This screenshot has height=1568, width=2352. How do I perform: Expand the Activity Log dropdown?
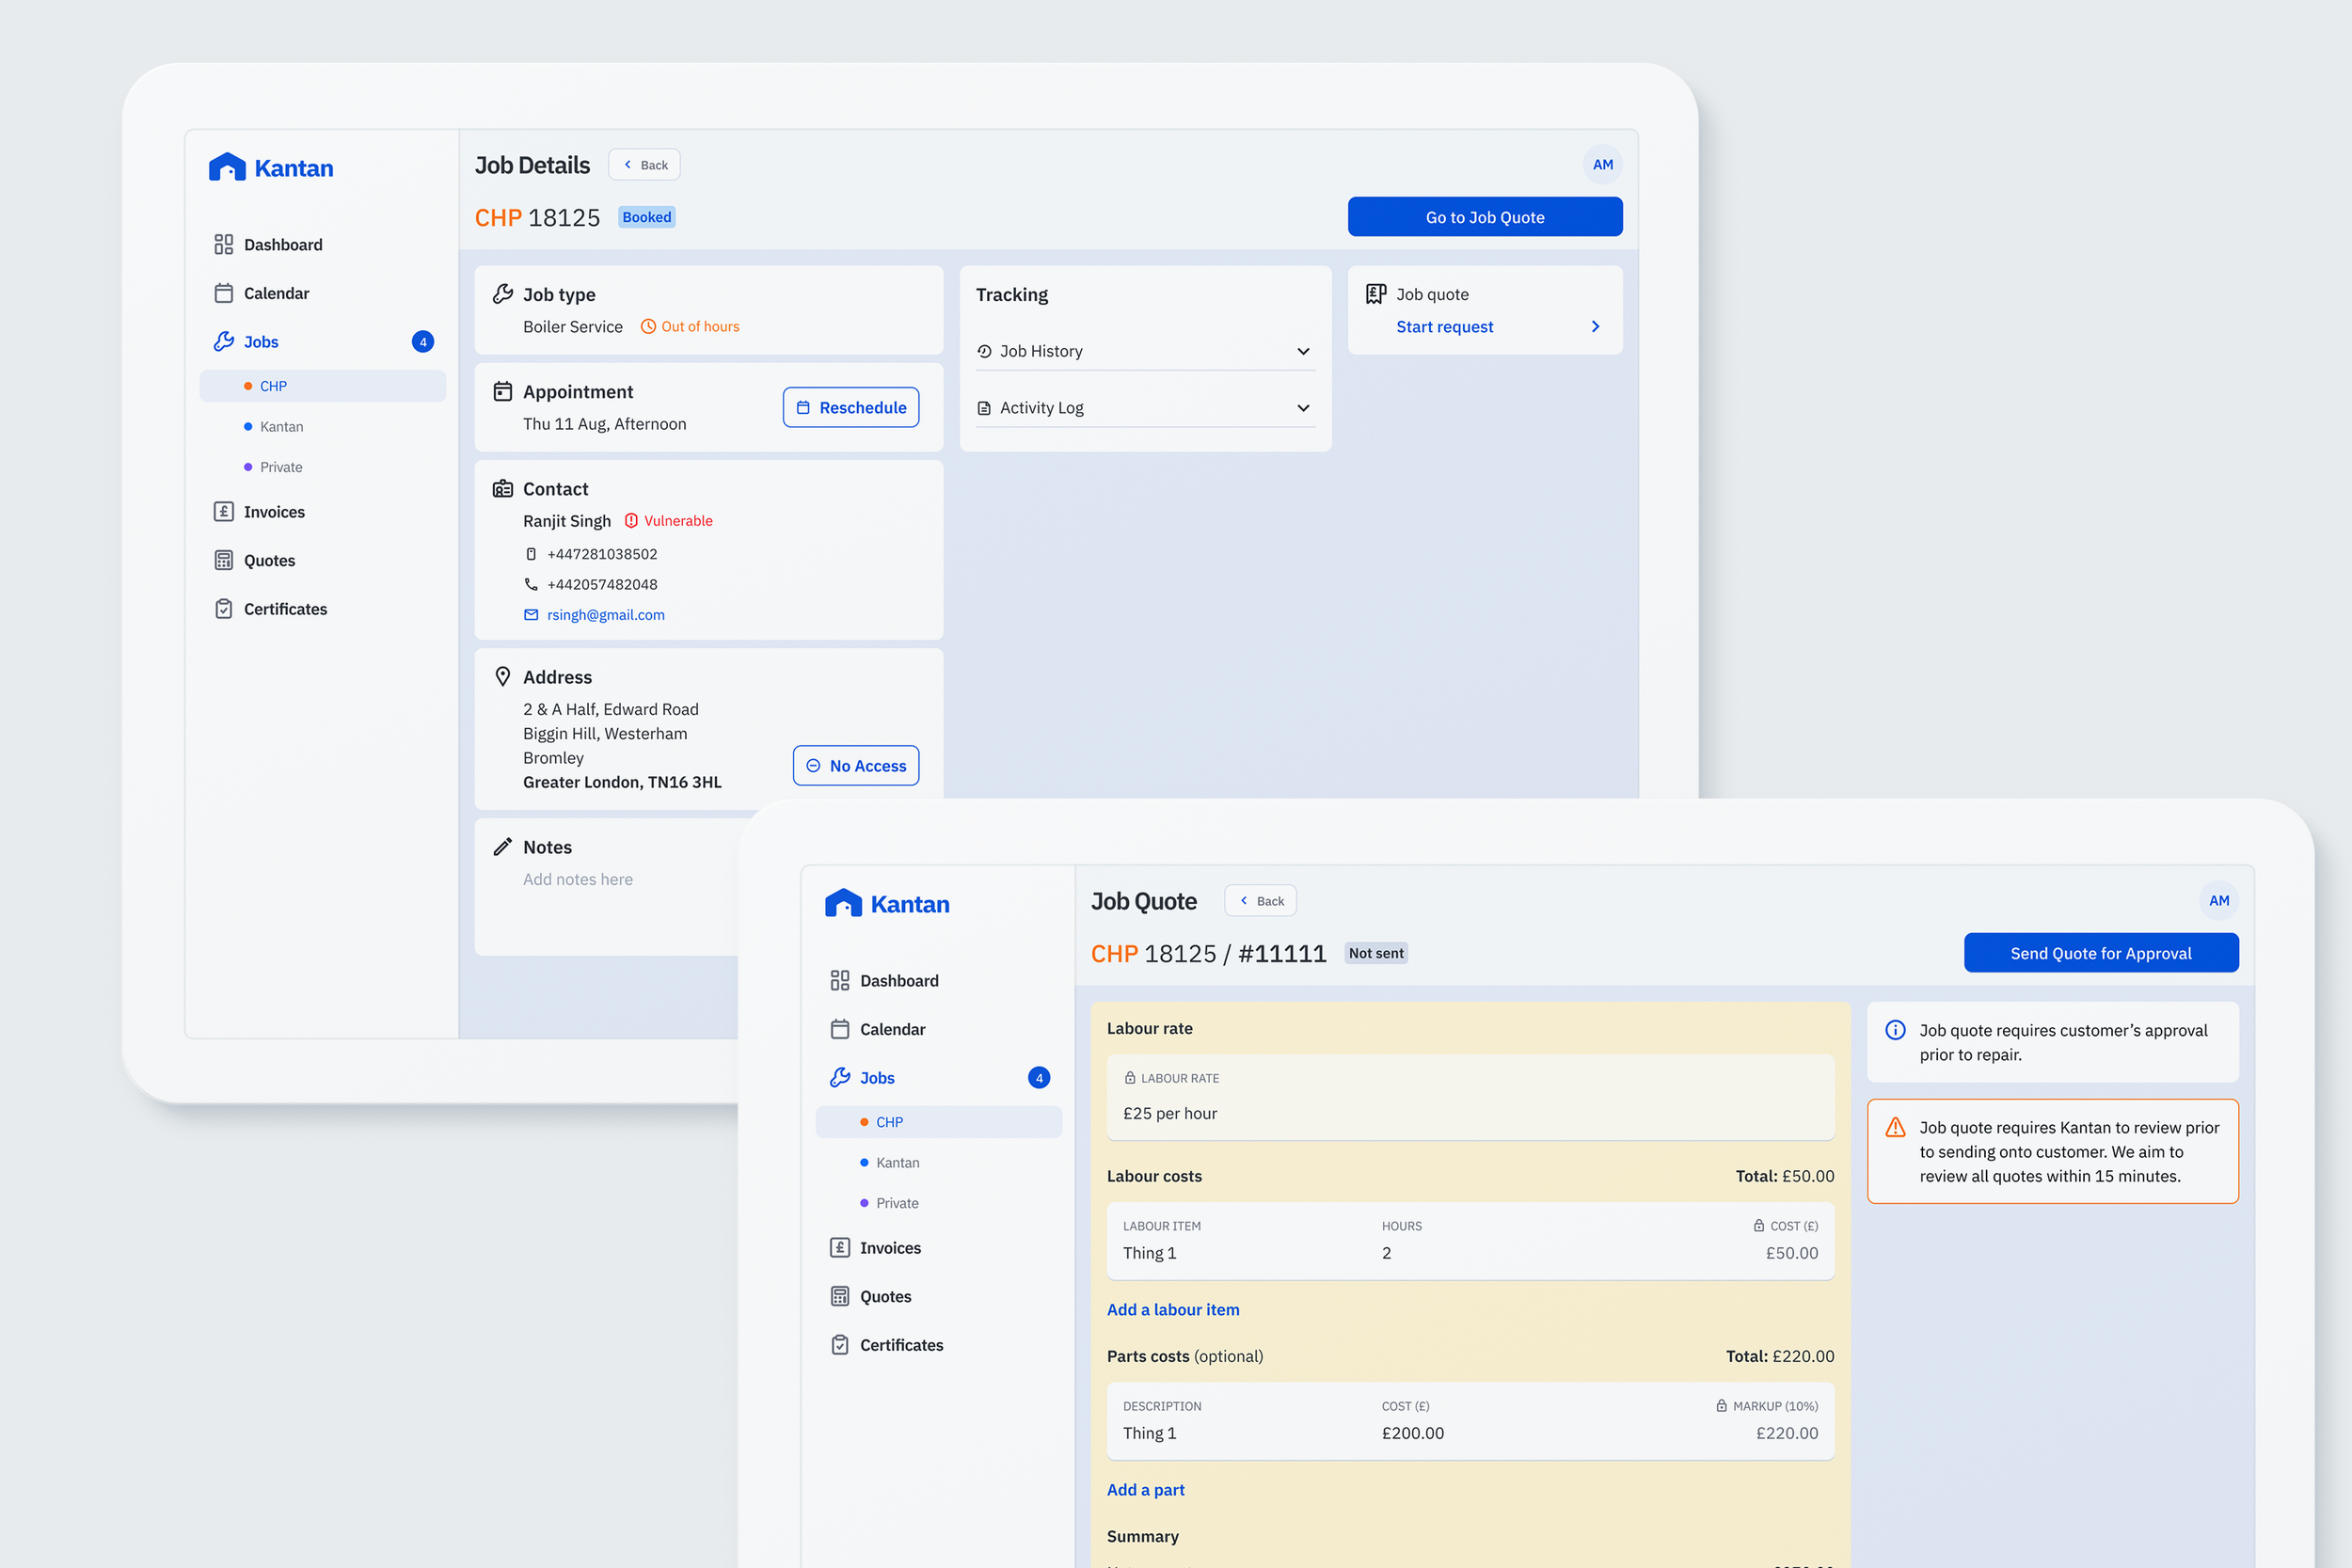click(1302, 408)
